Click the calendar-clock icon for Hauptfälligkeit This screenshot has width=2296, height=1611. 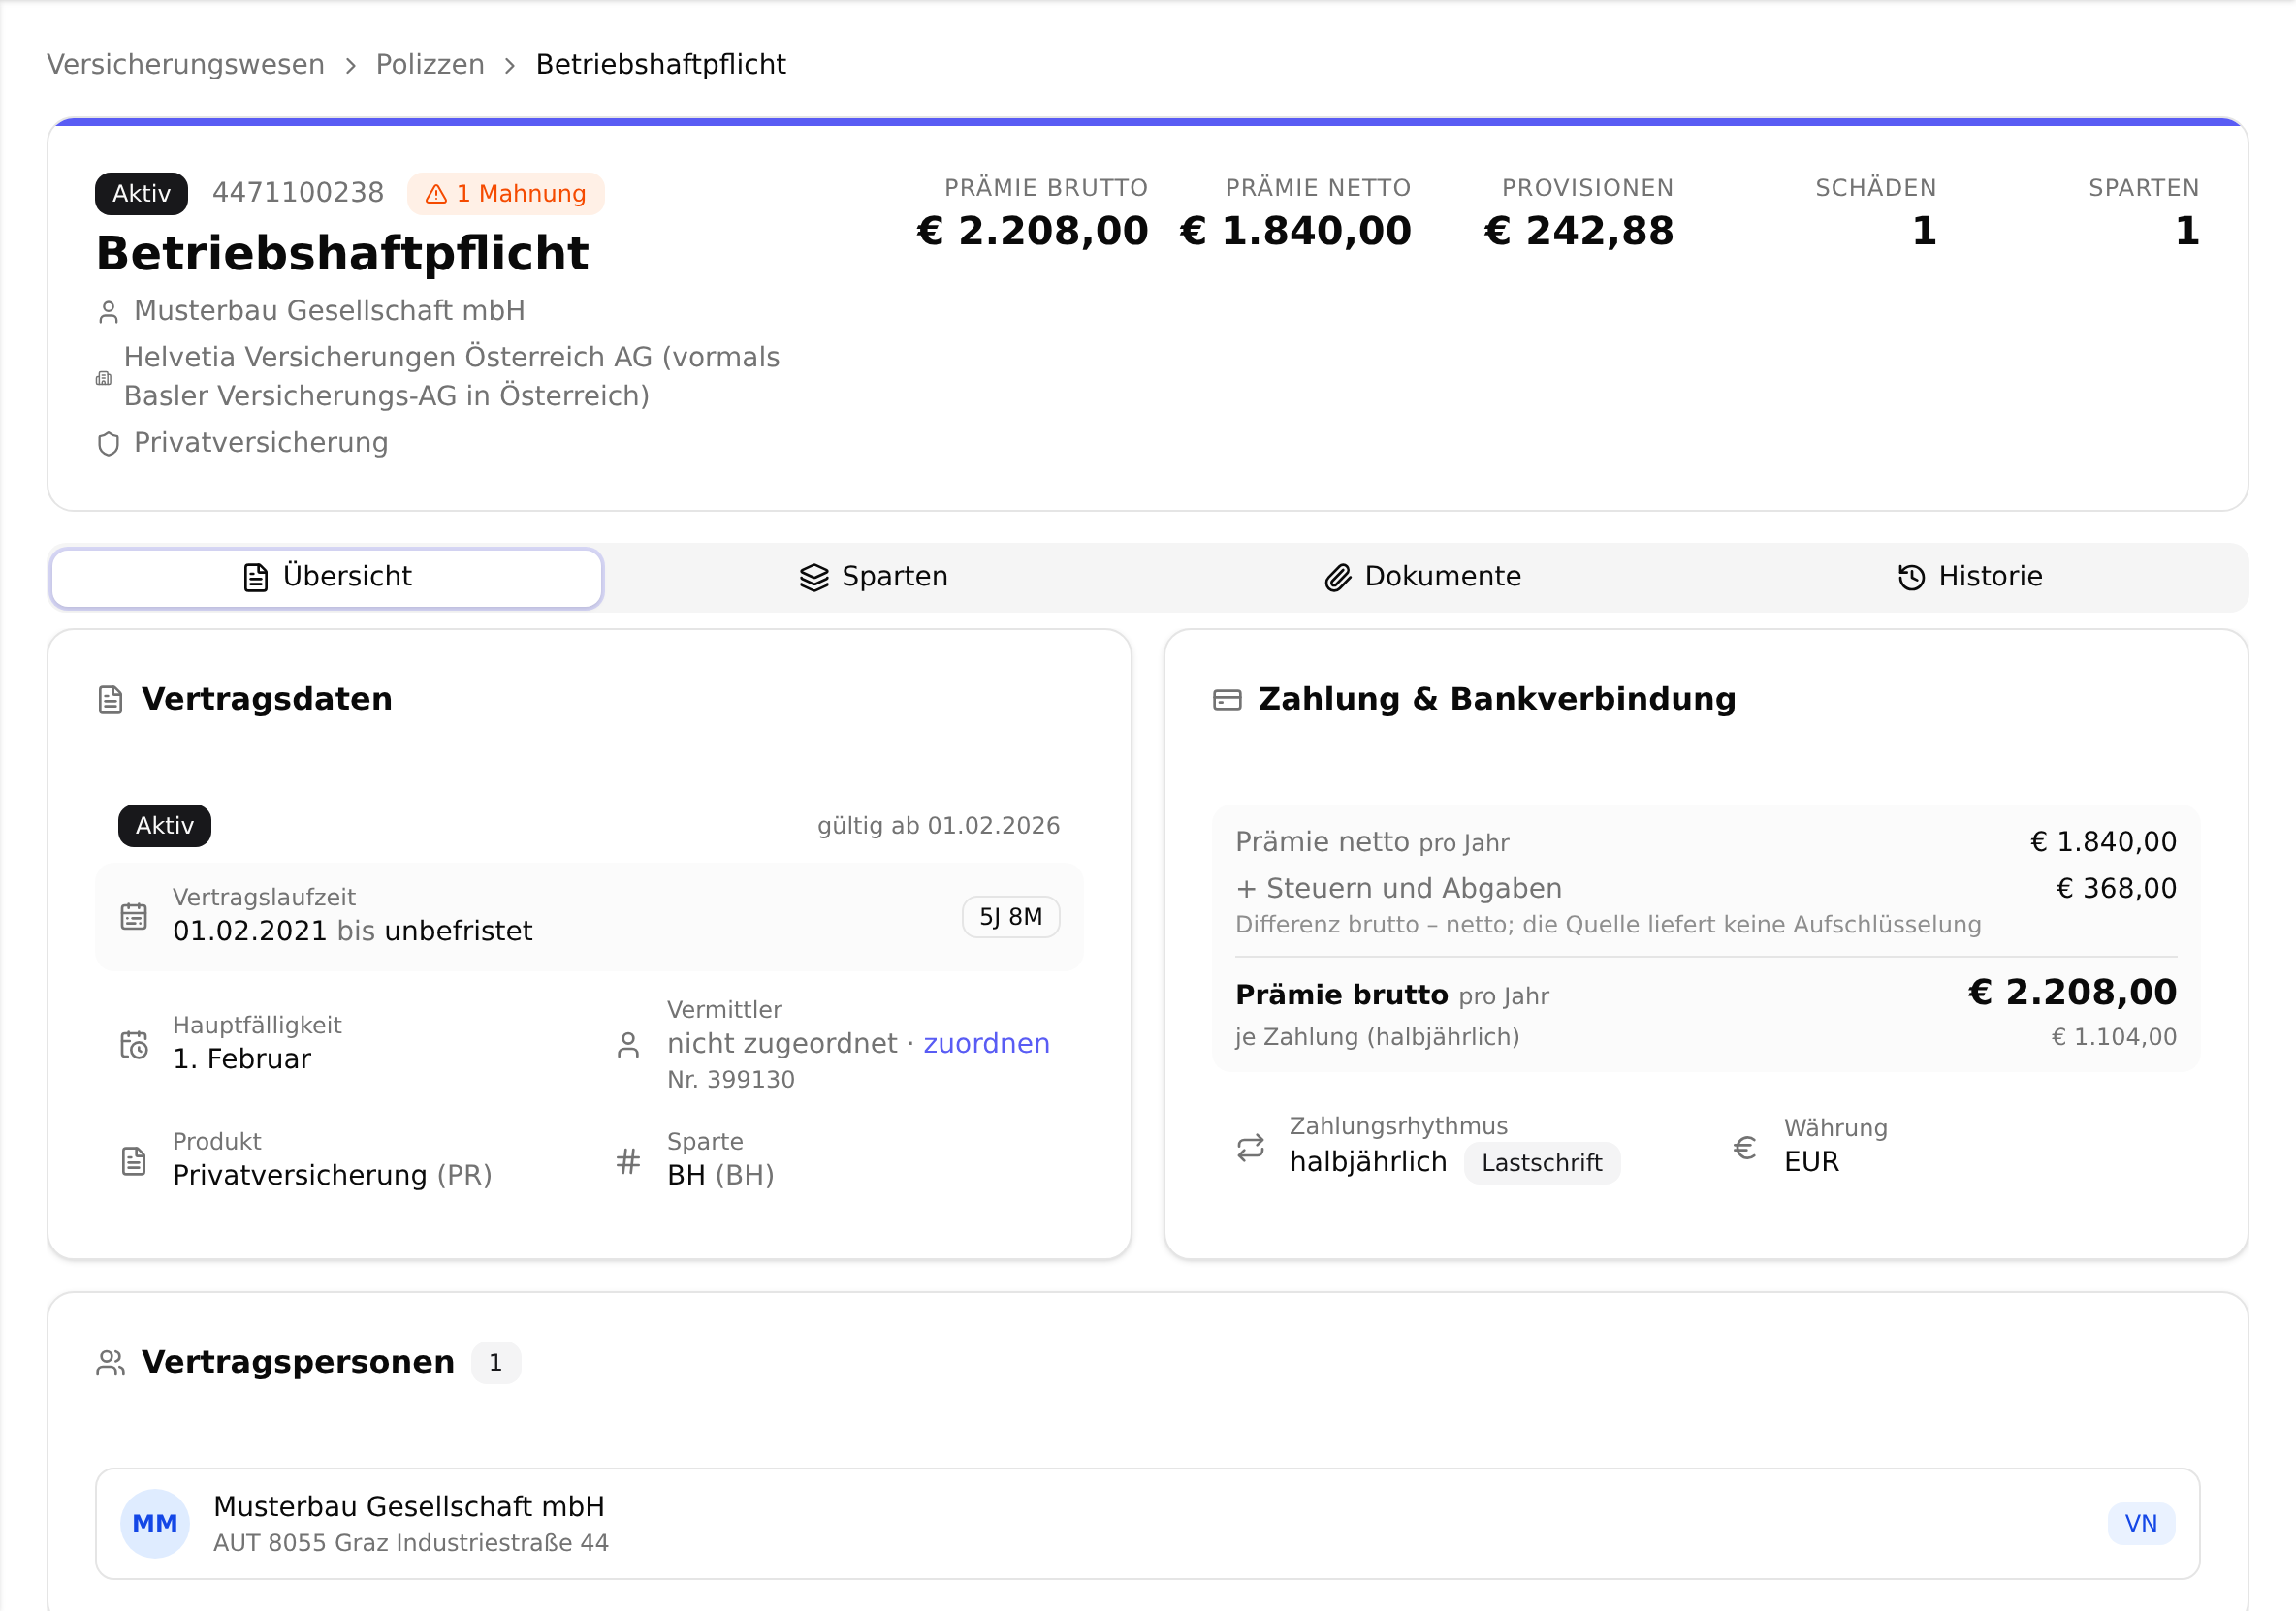(x=134, y=1045)
